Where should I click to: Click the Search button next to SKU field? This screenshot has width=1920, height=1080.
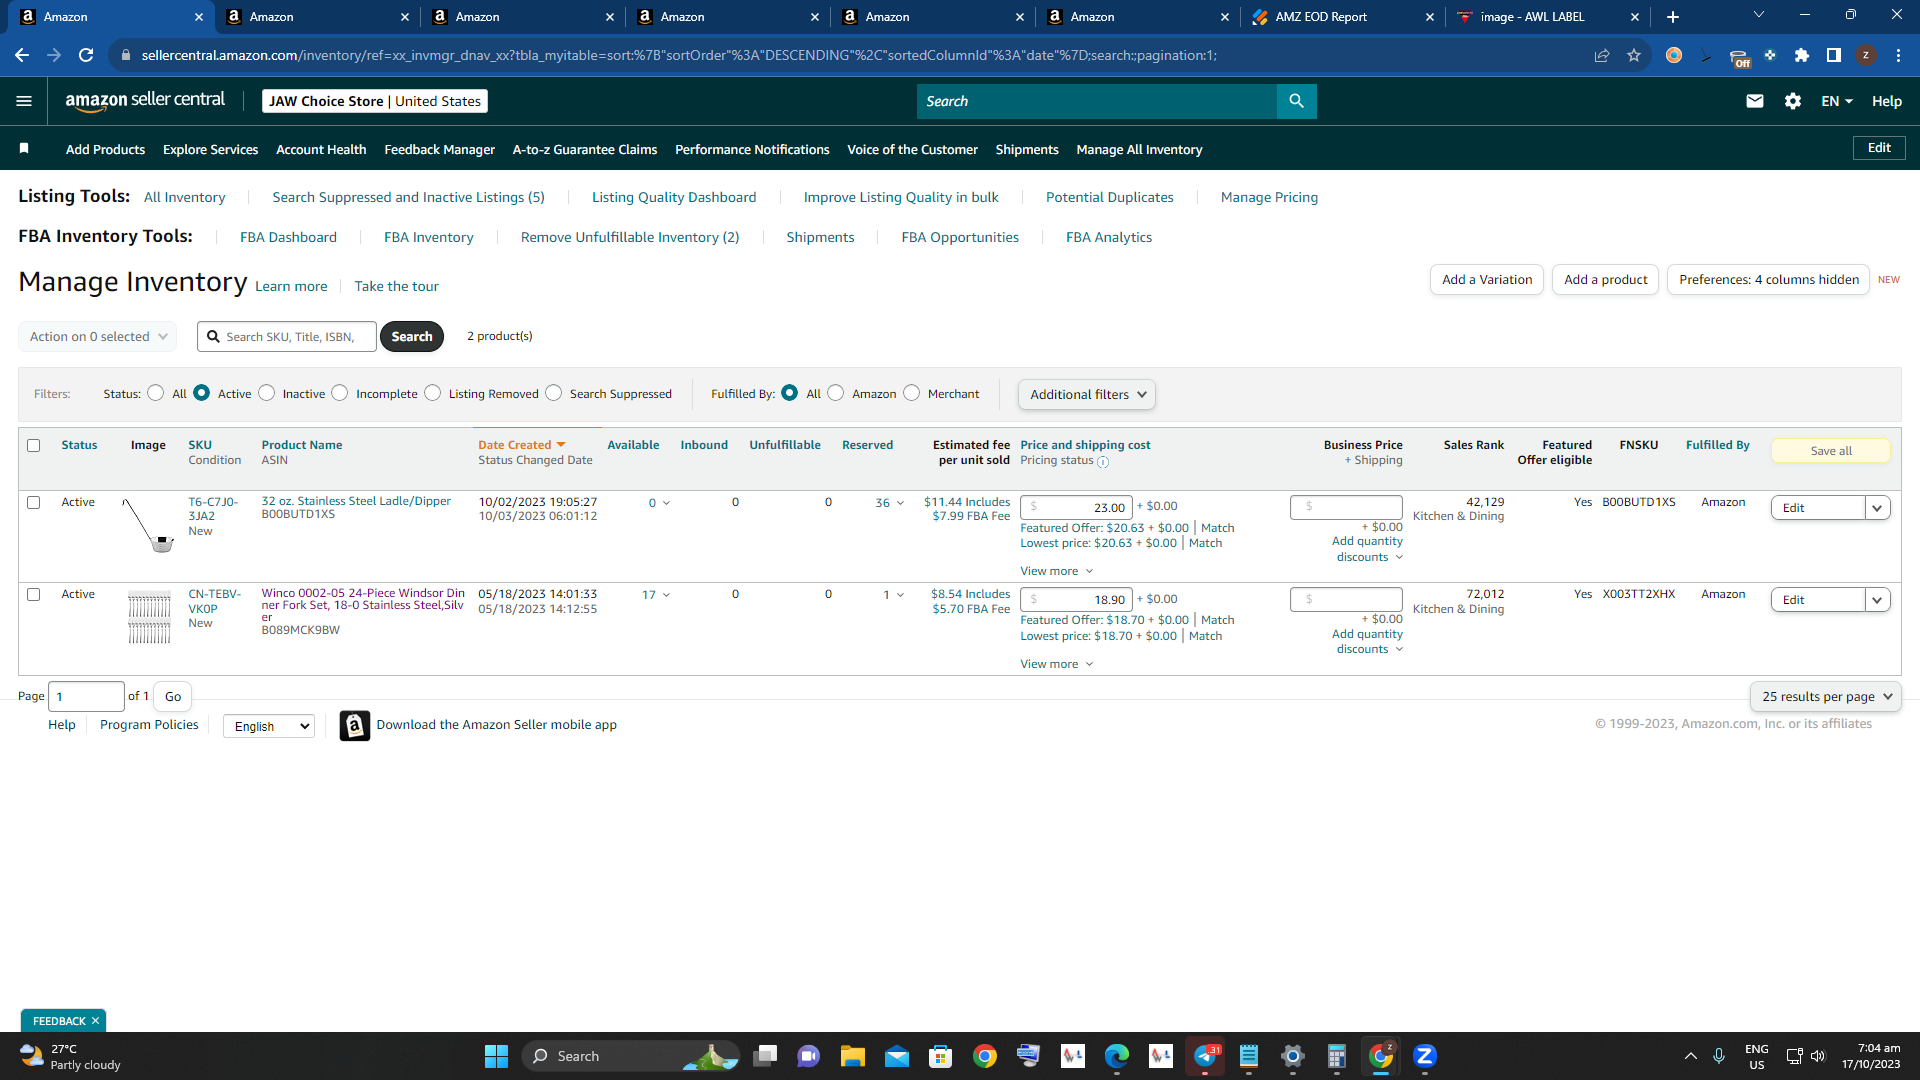point(412,337)
